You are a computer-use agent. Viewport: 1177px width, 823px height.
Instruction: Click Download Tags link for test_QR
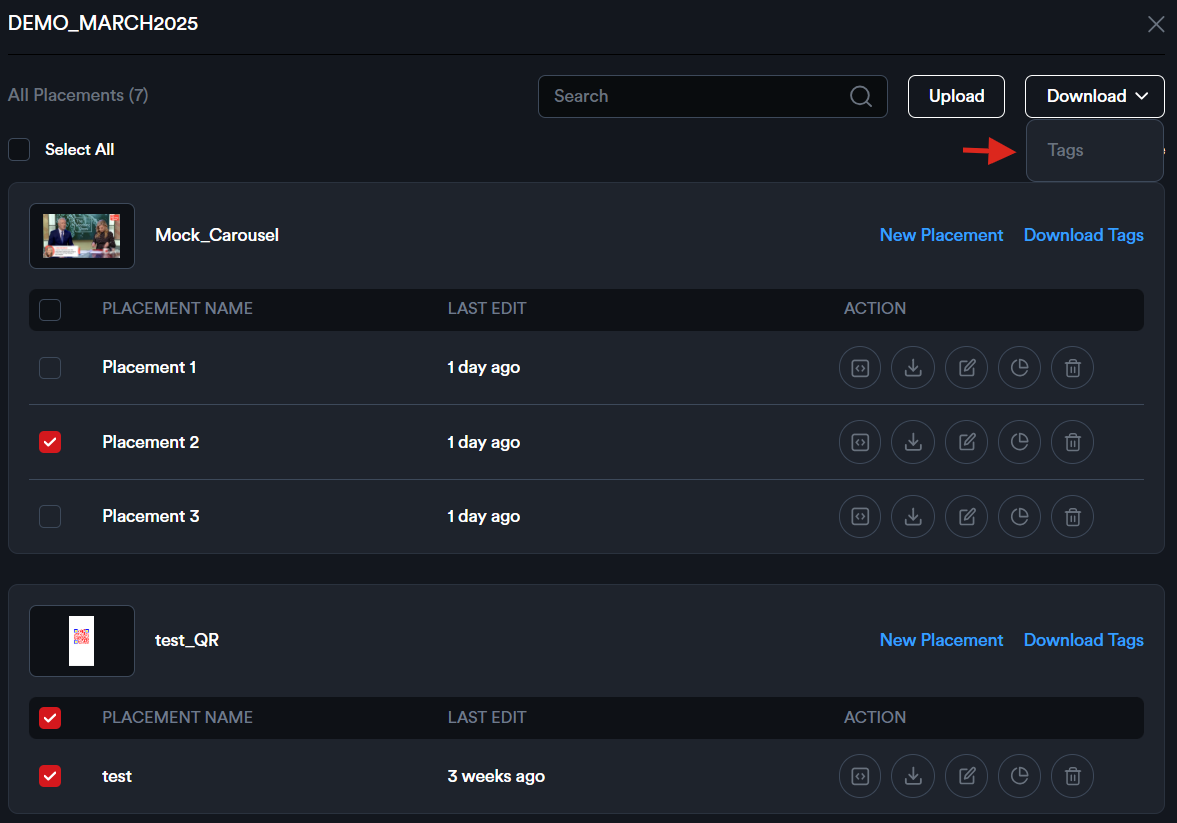pyautogui.click(x=1083, y=640)
